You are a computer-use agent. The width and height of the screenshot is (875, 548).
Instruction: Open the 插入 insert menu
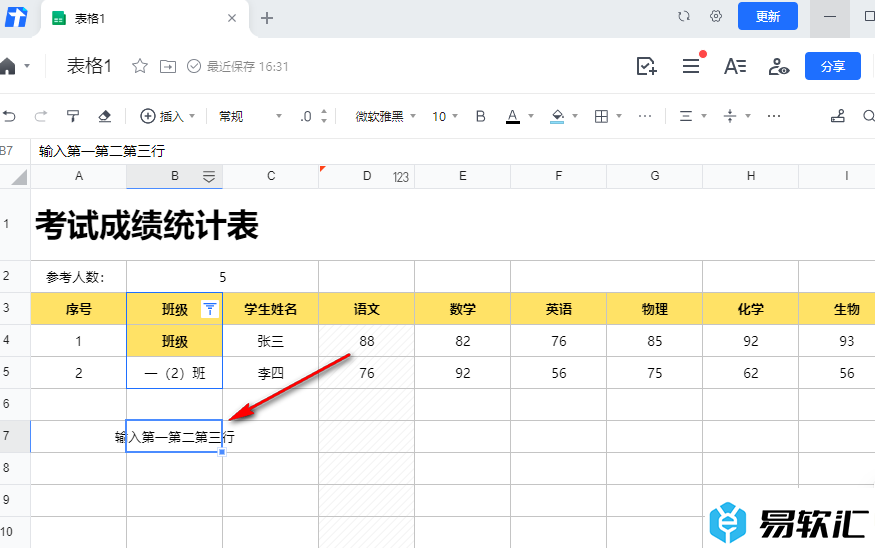click(x=167, y=116)
